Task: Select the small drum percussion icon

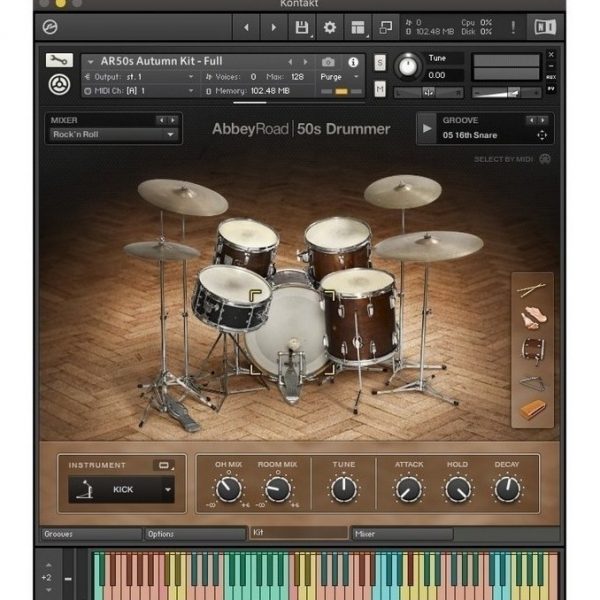Action: [x=533, y=350]
